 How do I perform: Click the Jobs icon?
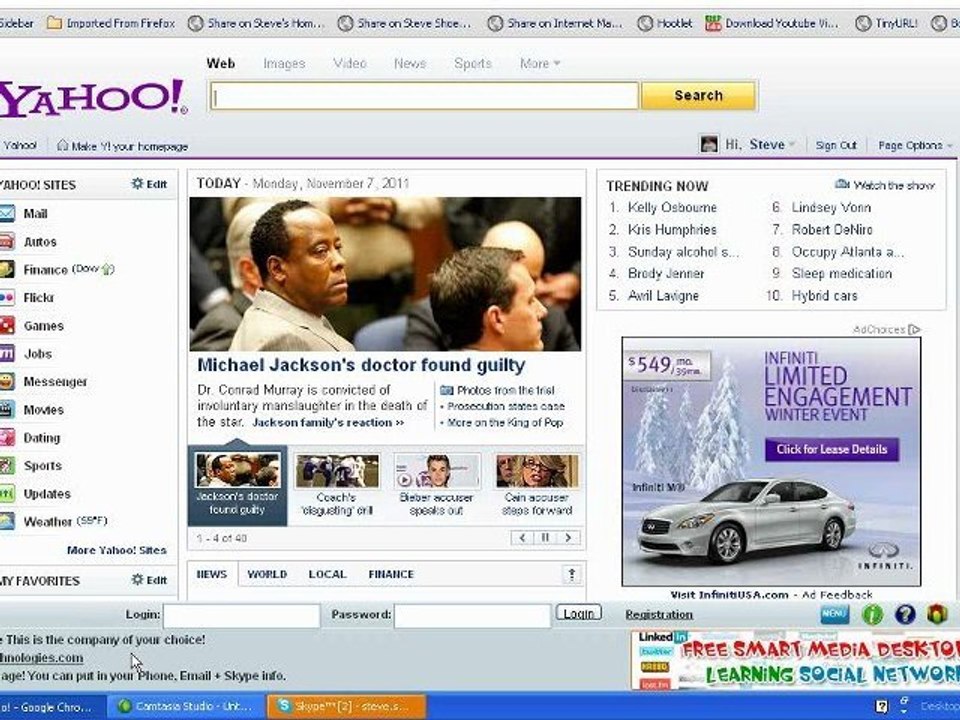pyautogui.click(x=7, y=354)
